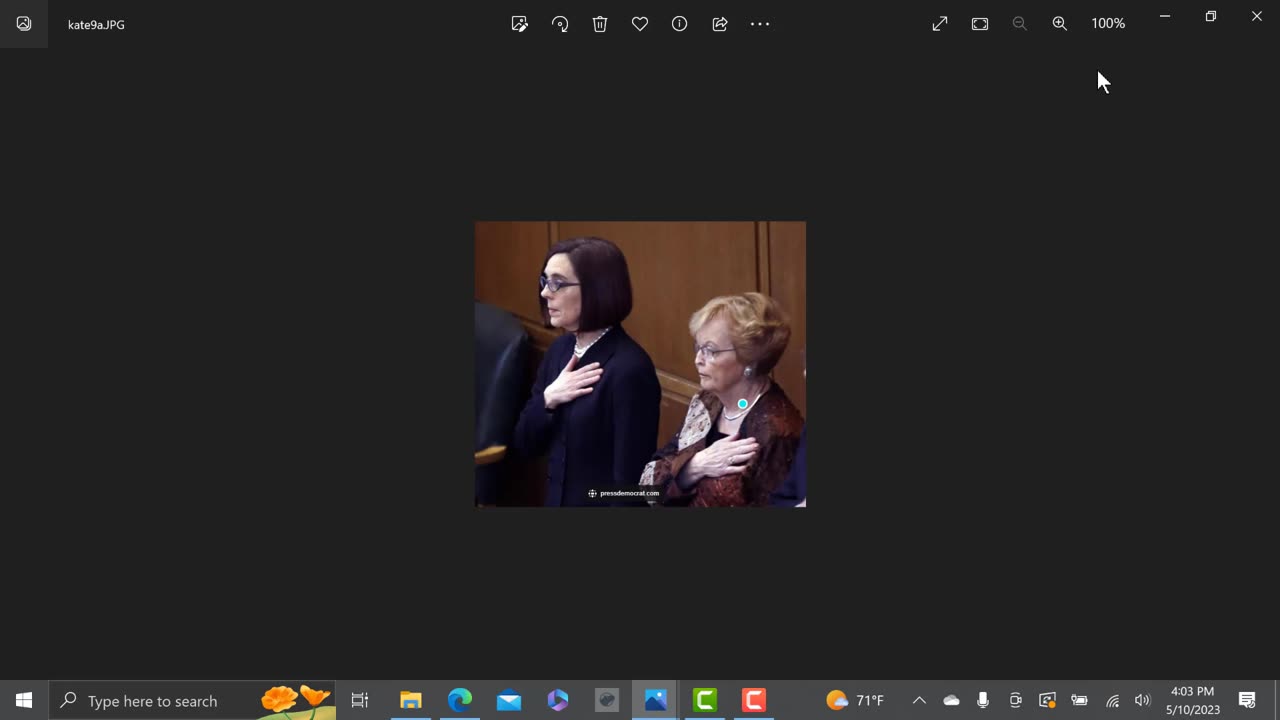Image resolution: width=1280 pixels, height=720 pixels.
Task: Open the See more three-dots menu
Action: pyautogui.click(x=760, y=24)
